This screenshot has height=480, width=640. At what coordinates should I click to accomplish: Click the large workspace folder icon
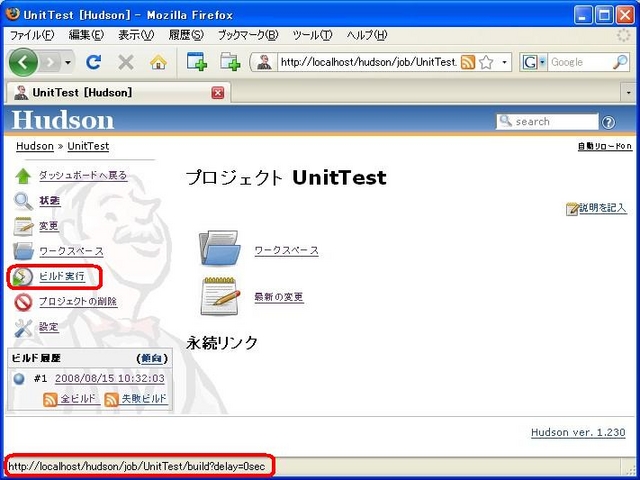click(x=220, y=248)
